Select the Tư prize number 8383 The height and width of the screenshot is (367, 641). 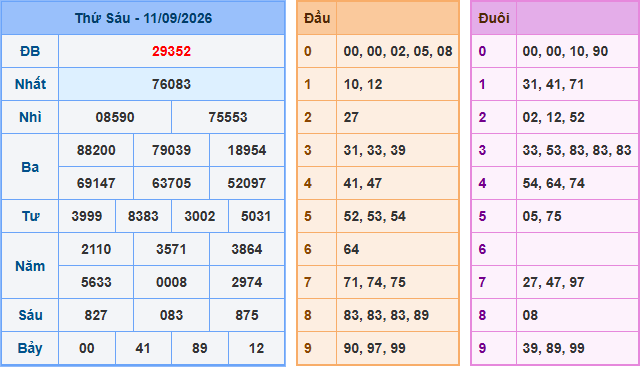coord(143,216)
